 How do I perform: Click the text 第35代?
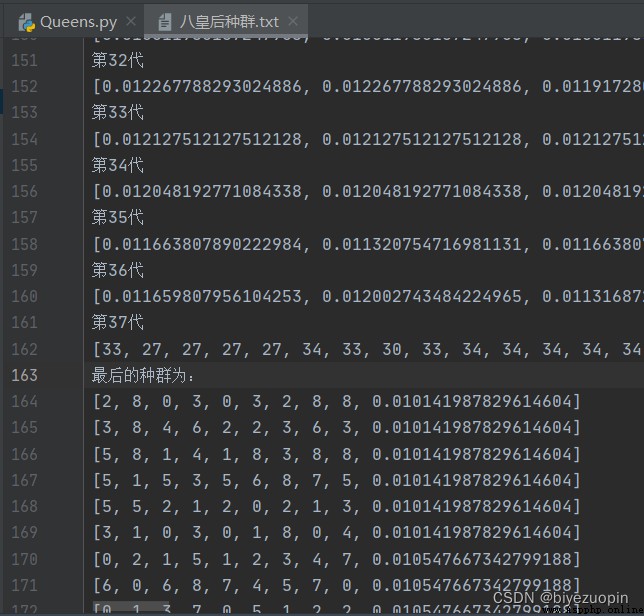pyautogui.click(x=117, y=217)
